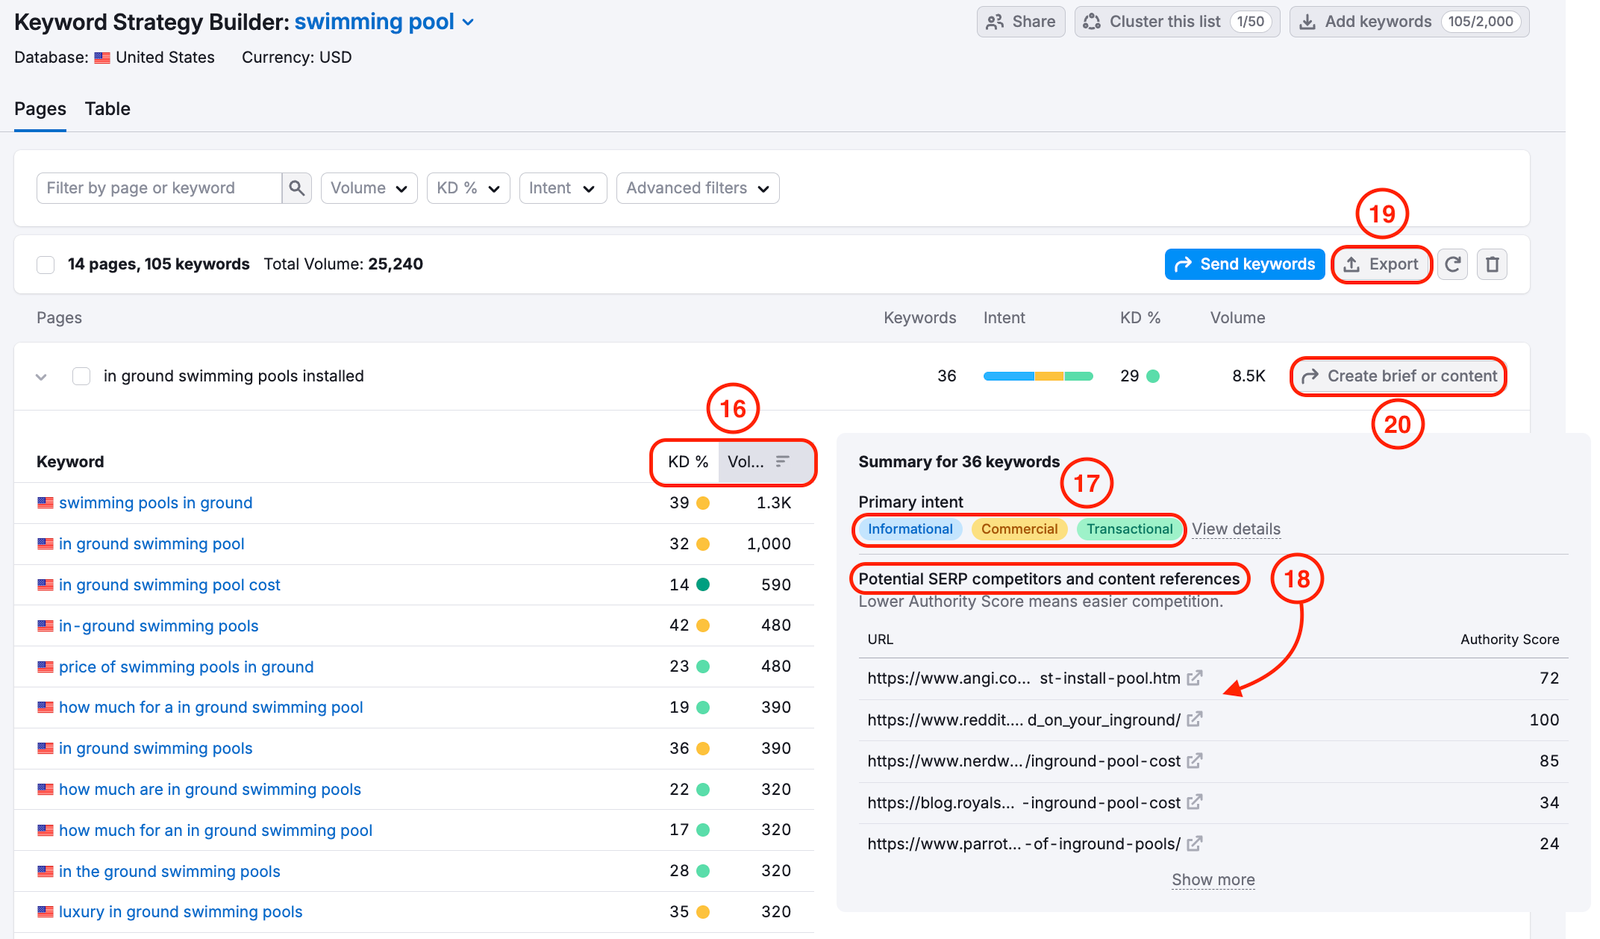Expand the Advanced filters dropdown

click(x=697, y=188)
